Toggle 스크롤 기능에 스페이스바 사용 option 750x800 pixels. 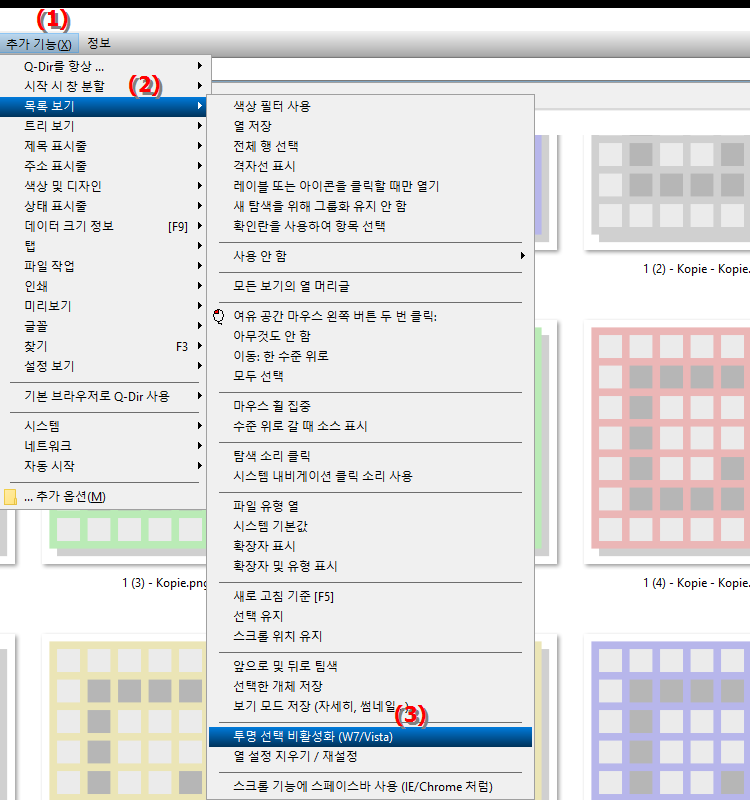pyautogui.click(x=370, y=786)
